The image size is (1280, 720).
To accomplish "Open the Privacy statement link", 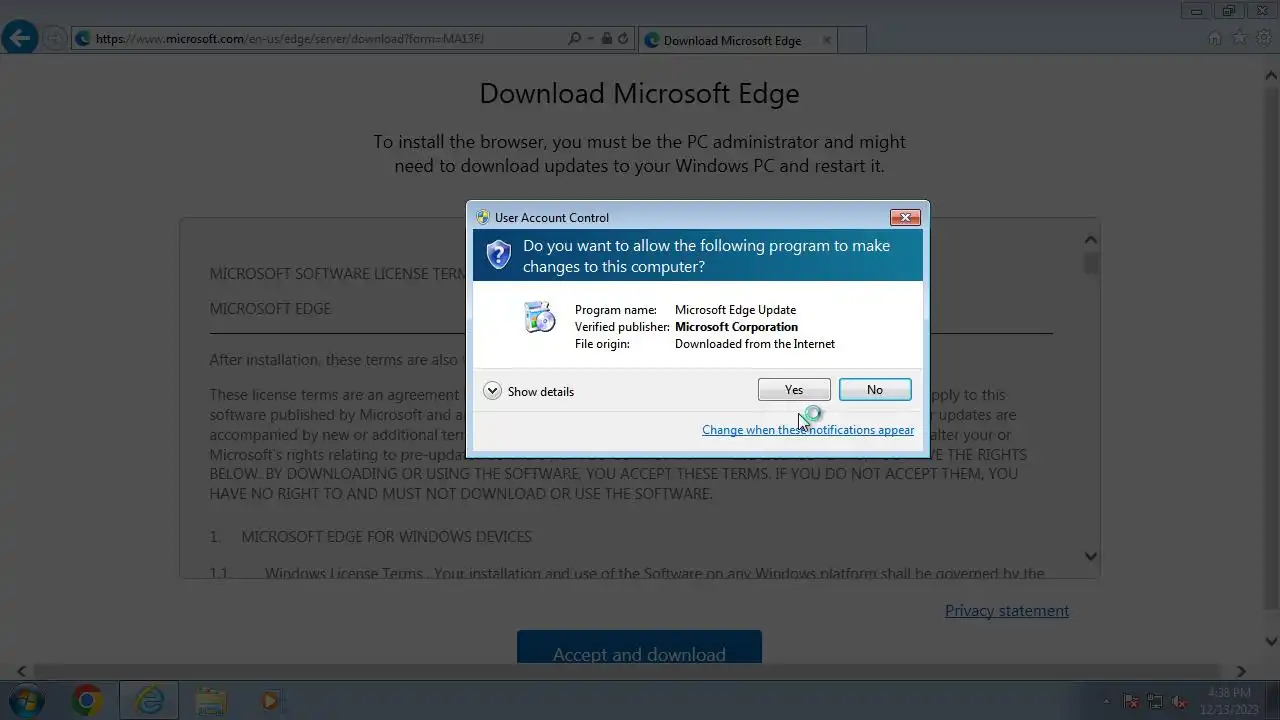I will tap(1007, 611).
